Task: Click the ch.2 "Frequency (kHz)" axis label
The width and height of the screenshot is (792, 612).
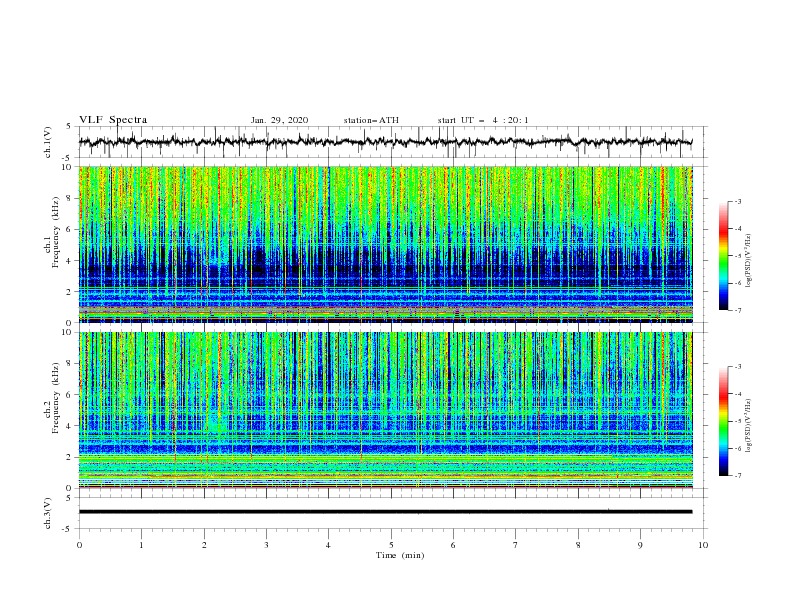Action: 55,397
